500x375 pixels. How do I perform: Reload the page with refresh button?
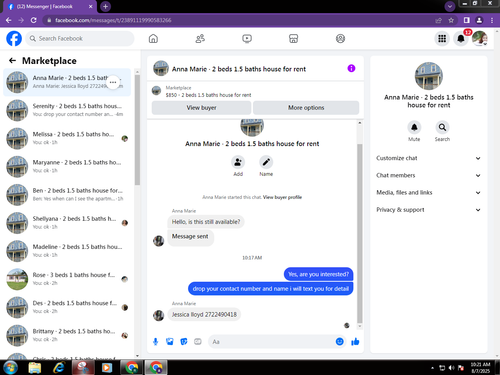[34, 20]
